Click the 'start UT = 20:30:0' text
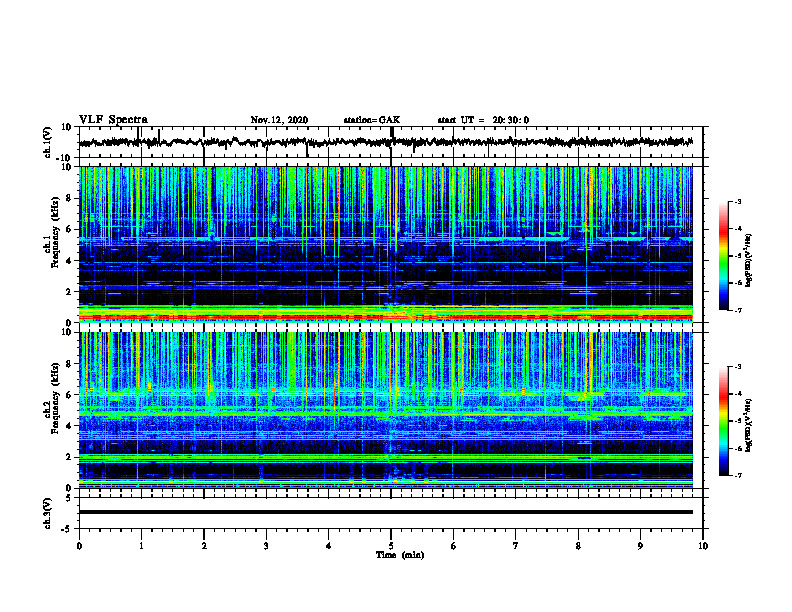 pyautogui.click(x=483, y=120)
